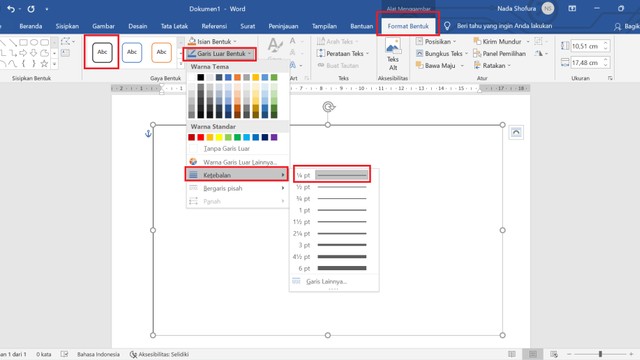Expand the Garis Luar Bentuk dropdown
640x360 pixels.
220,53
